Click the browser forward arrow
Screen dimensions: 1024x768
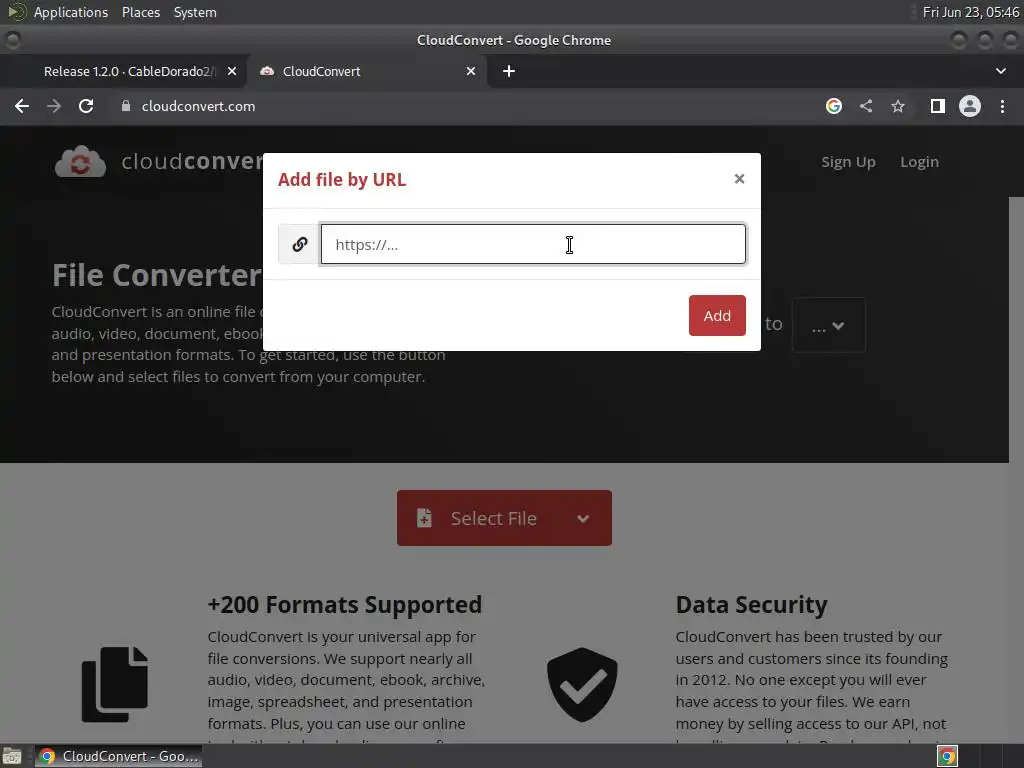point(54,106)
